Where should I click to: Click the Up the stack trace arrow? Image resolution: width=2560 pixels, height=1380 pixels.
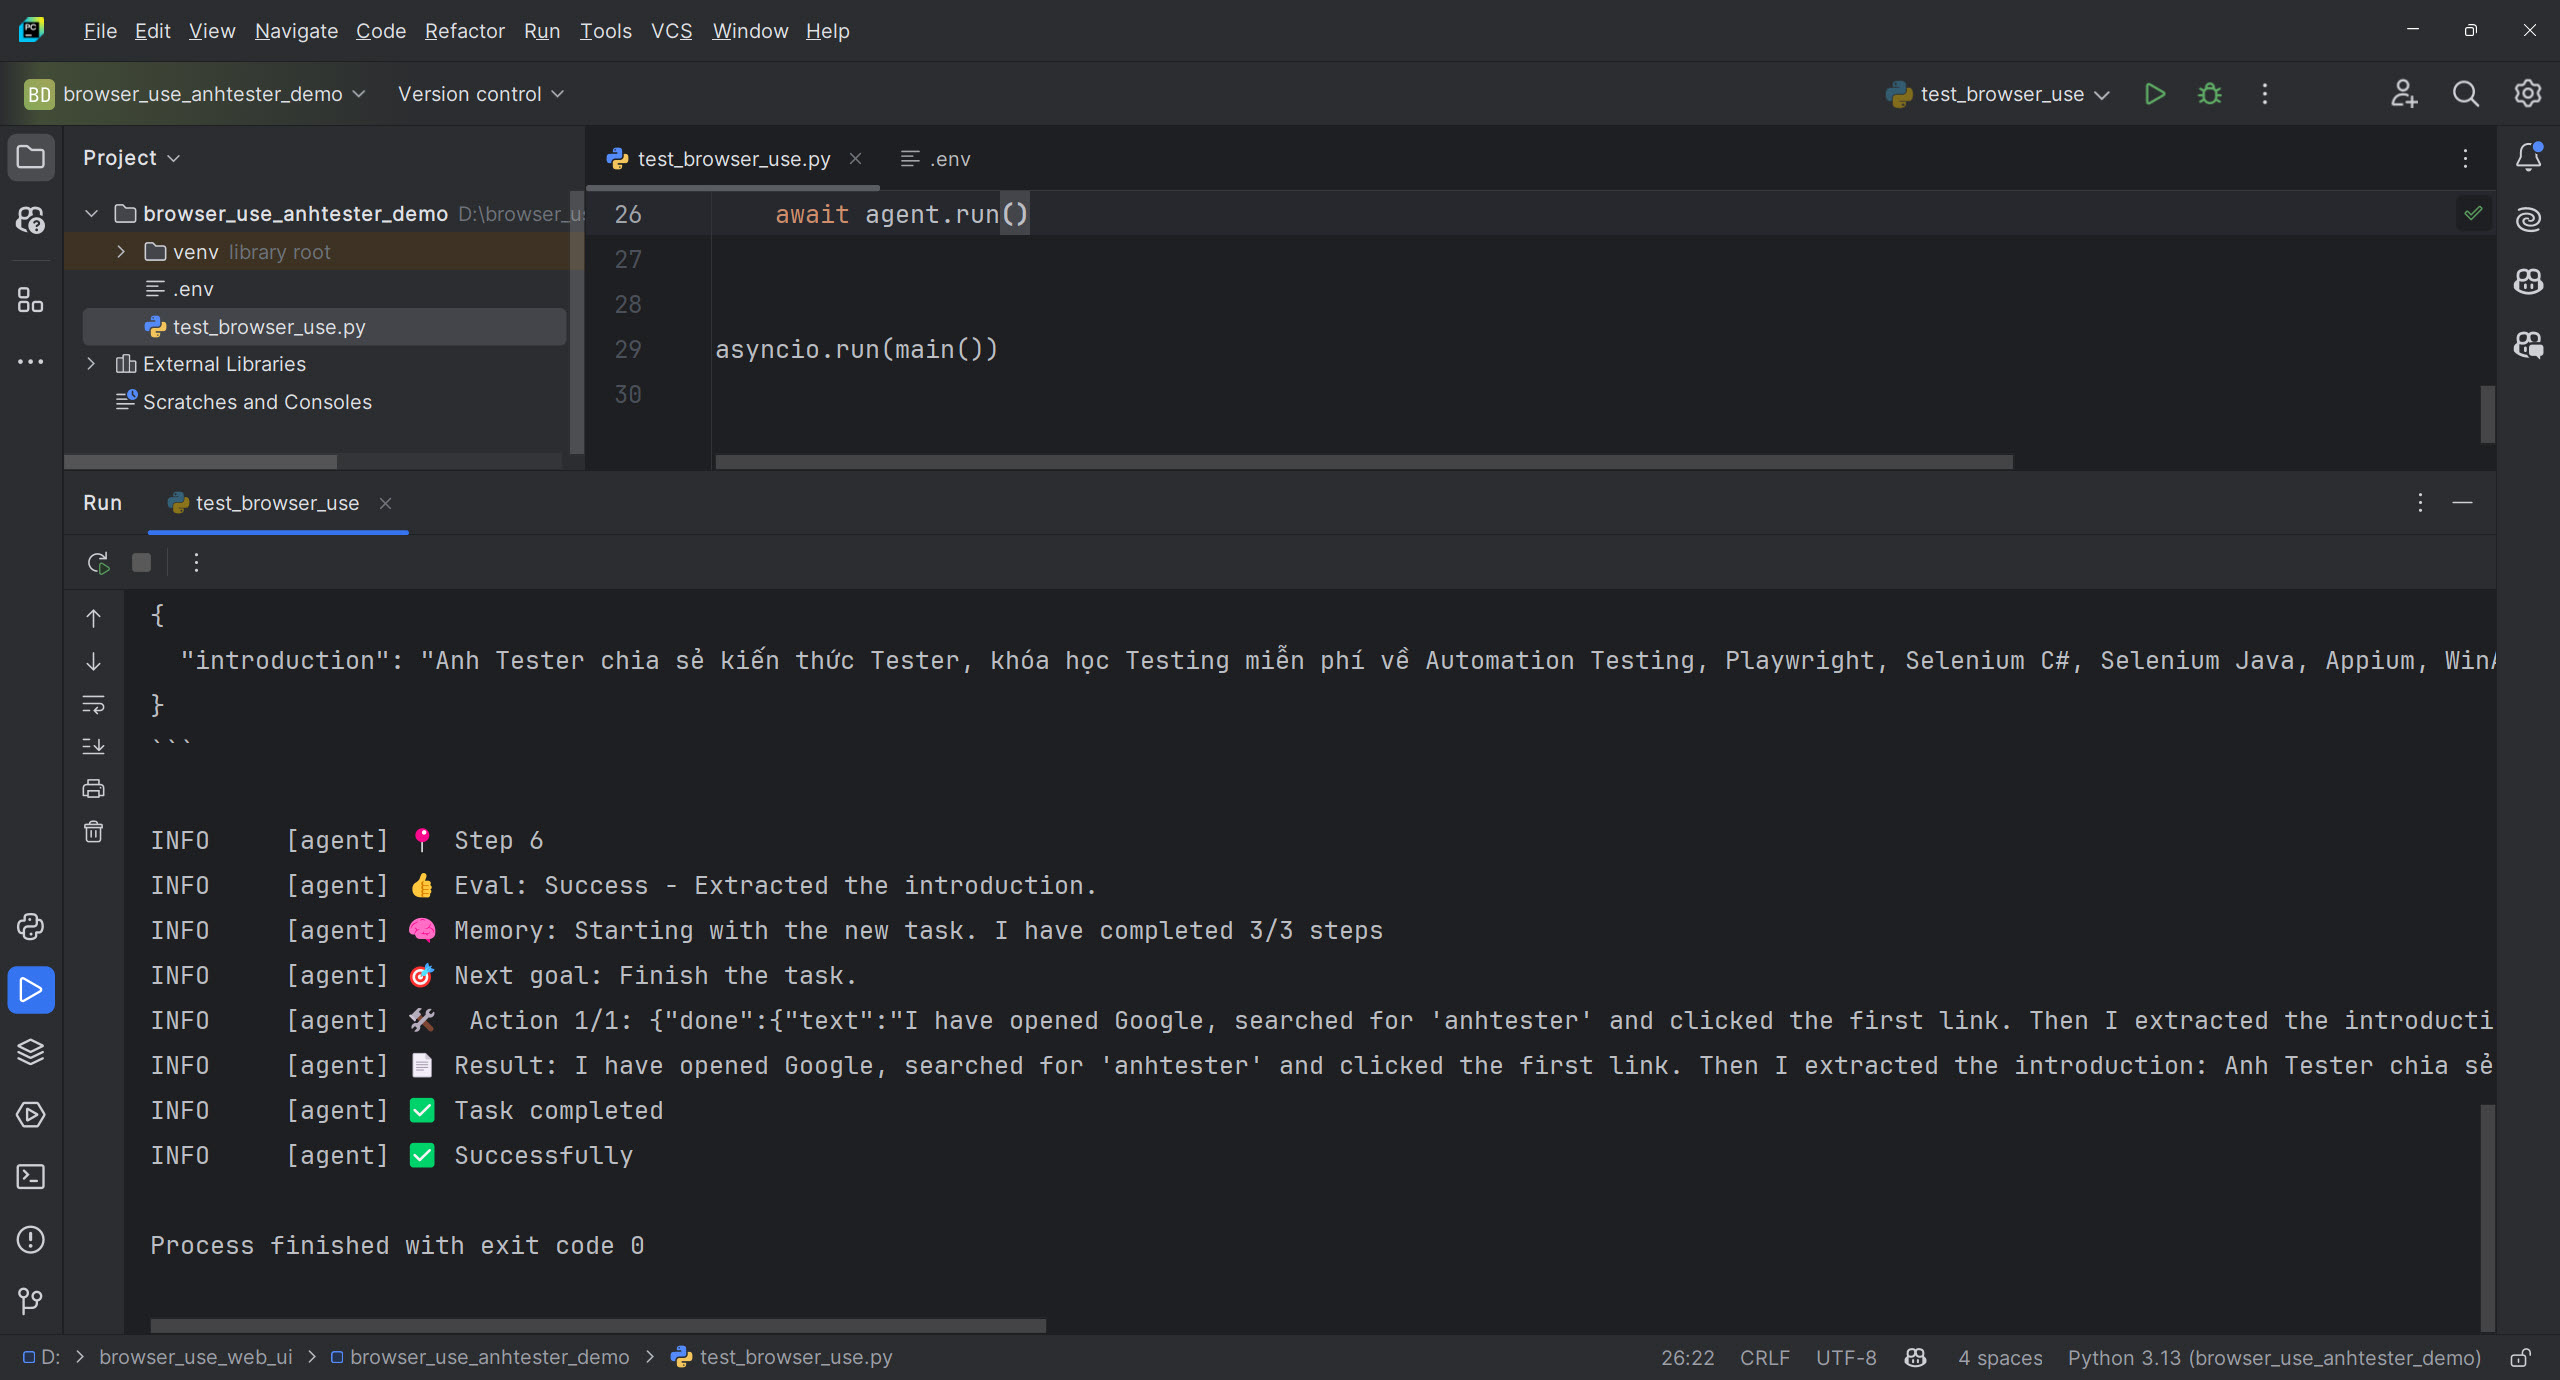tap(93, 618)
